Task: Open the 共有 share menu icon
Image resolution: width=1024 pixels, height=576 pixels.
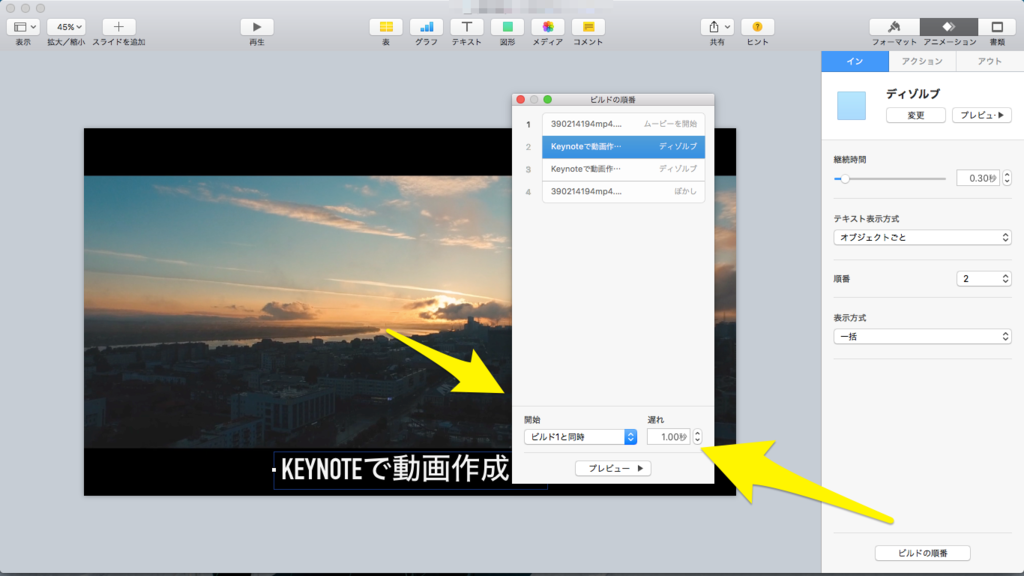Action: (x=713, y=27)
